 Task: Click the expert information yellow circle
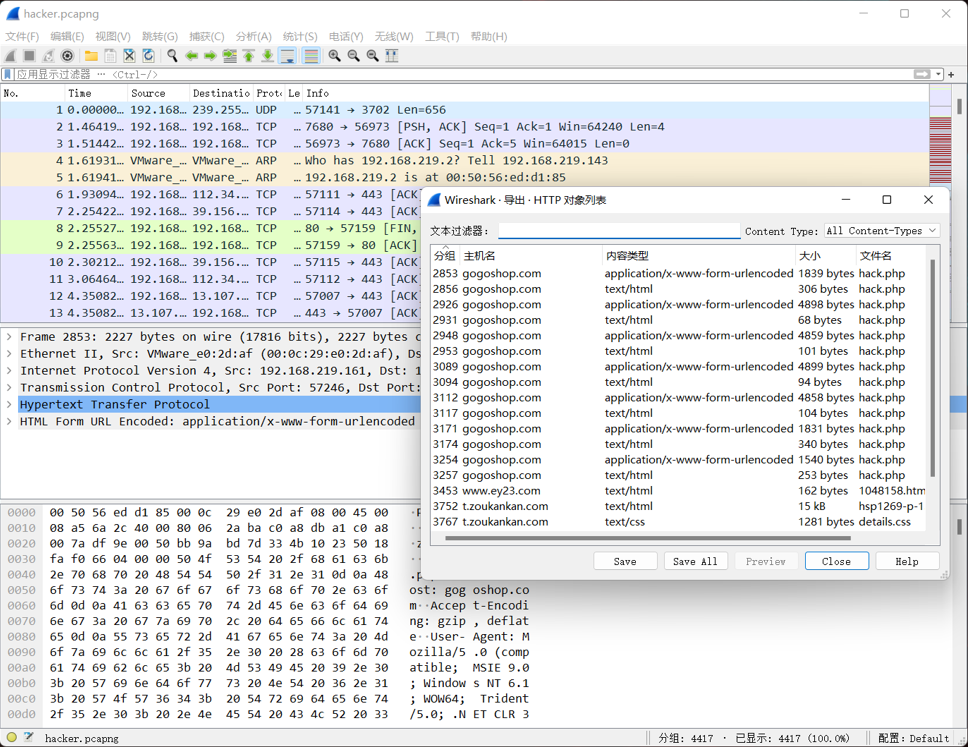pos(12,737)
